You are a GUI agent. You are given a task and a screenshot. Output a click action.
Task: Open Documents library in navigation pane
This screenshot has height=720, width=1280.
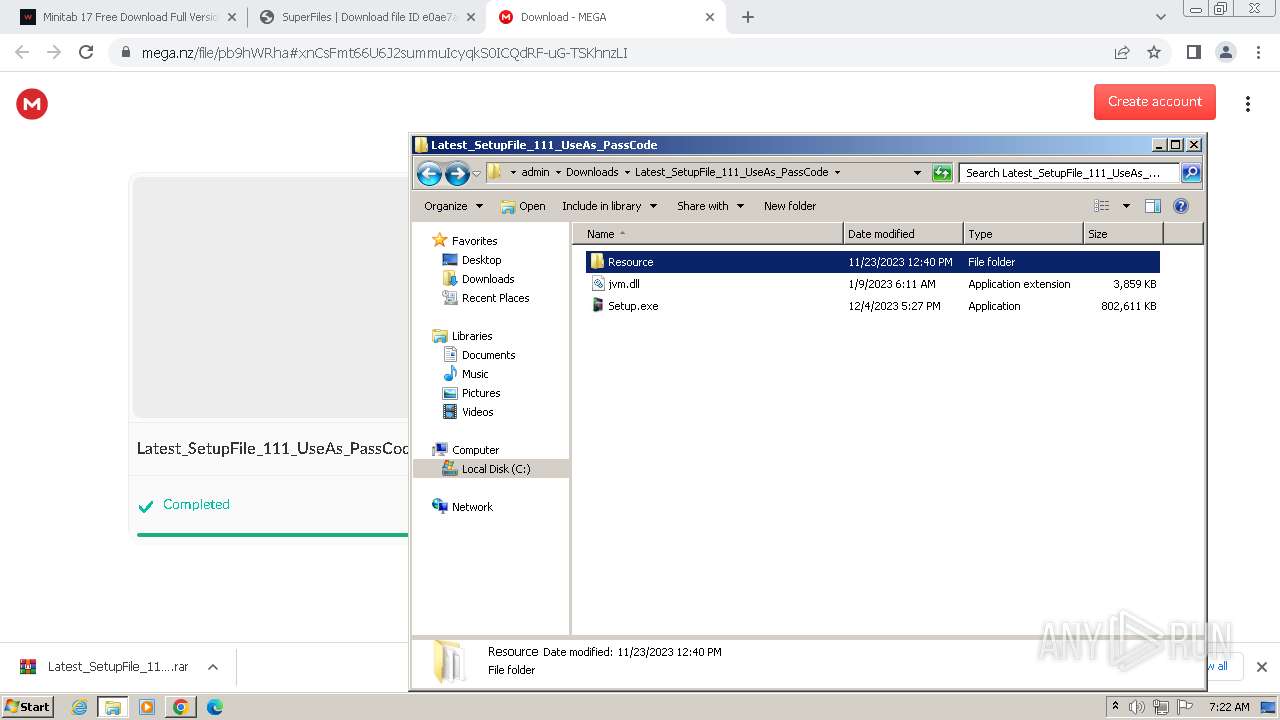488,355
